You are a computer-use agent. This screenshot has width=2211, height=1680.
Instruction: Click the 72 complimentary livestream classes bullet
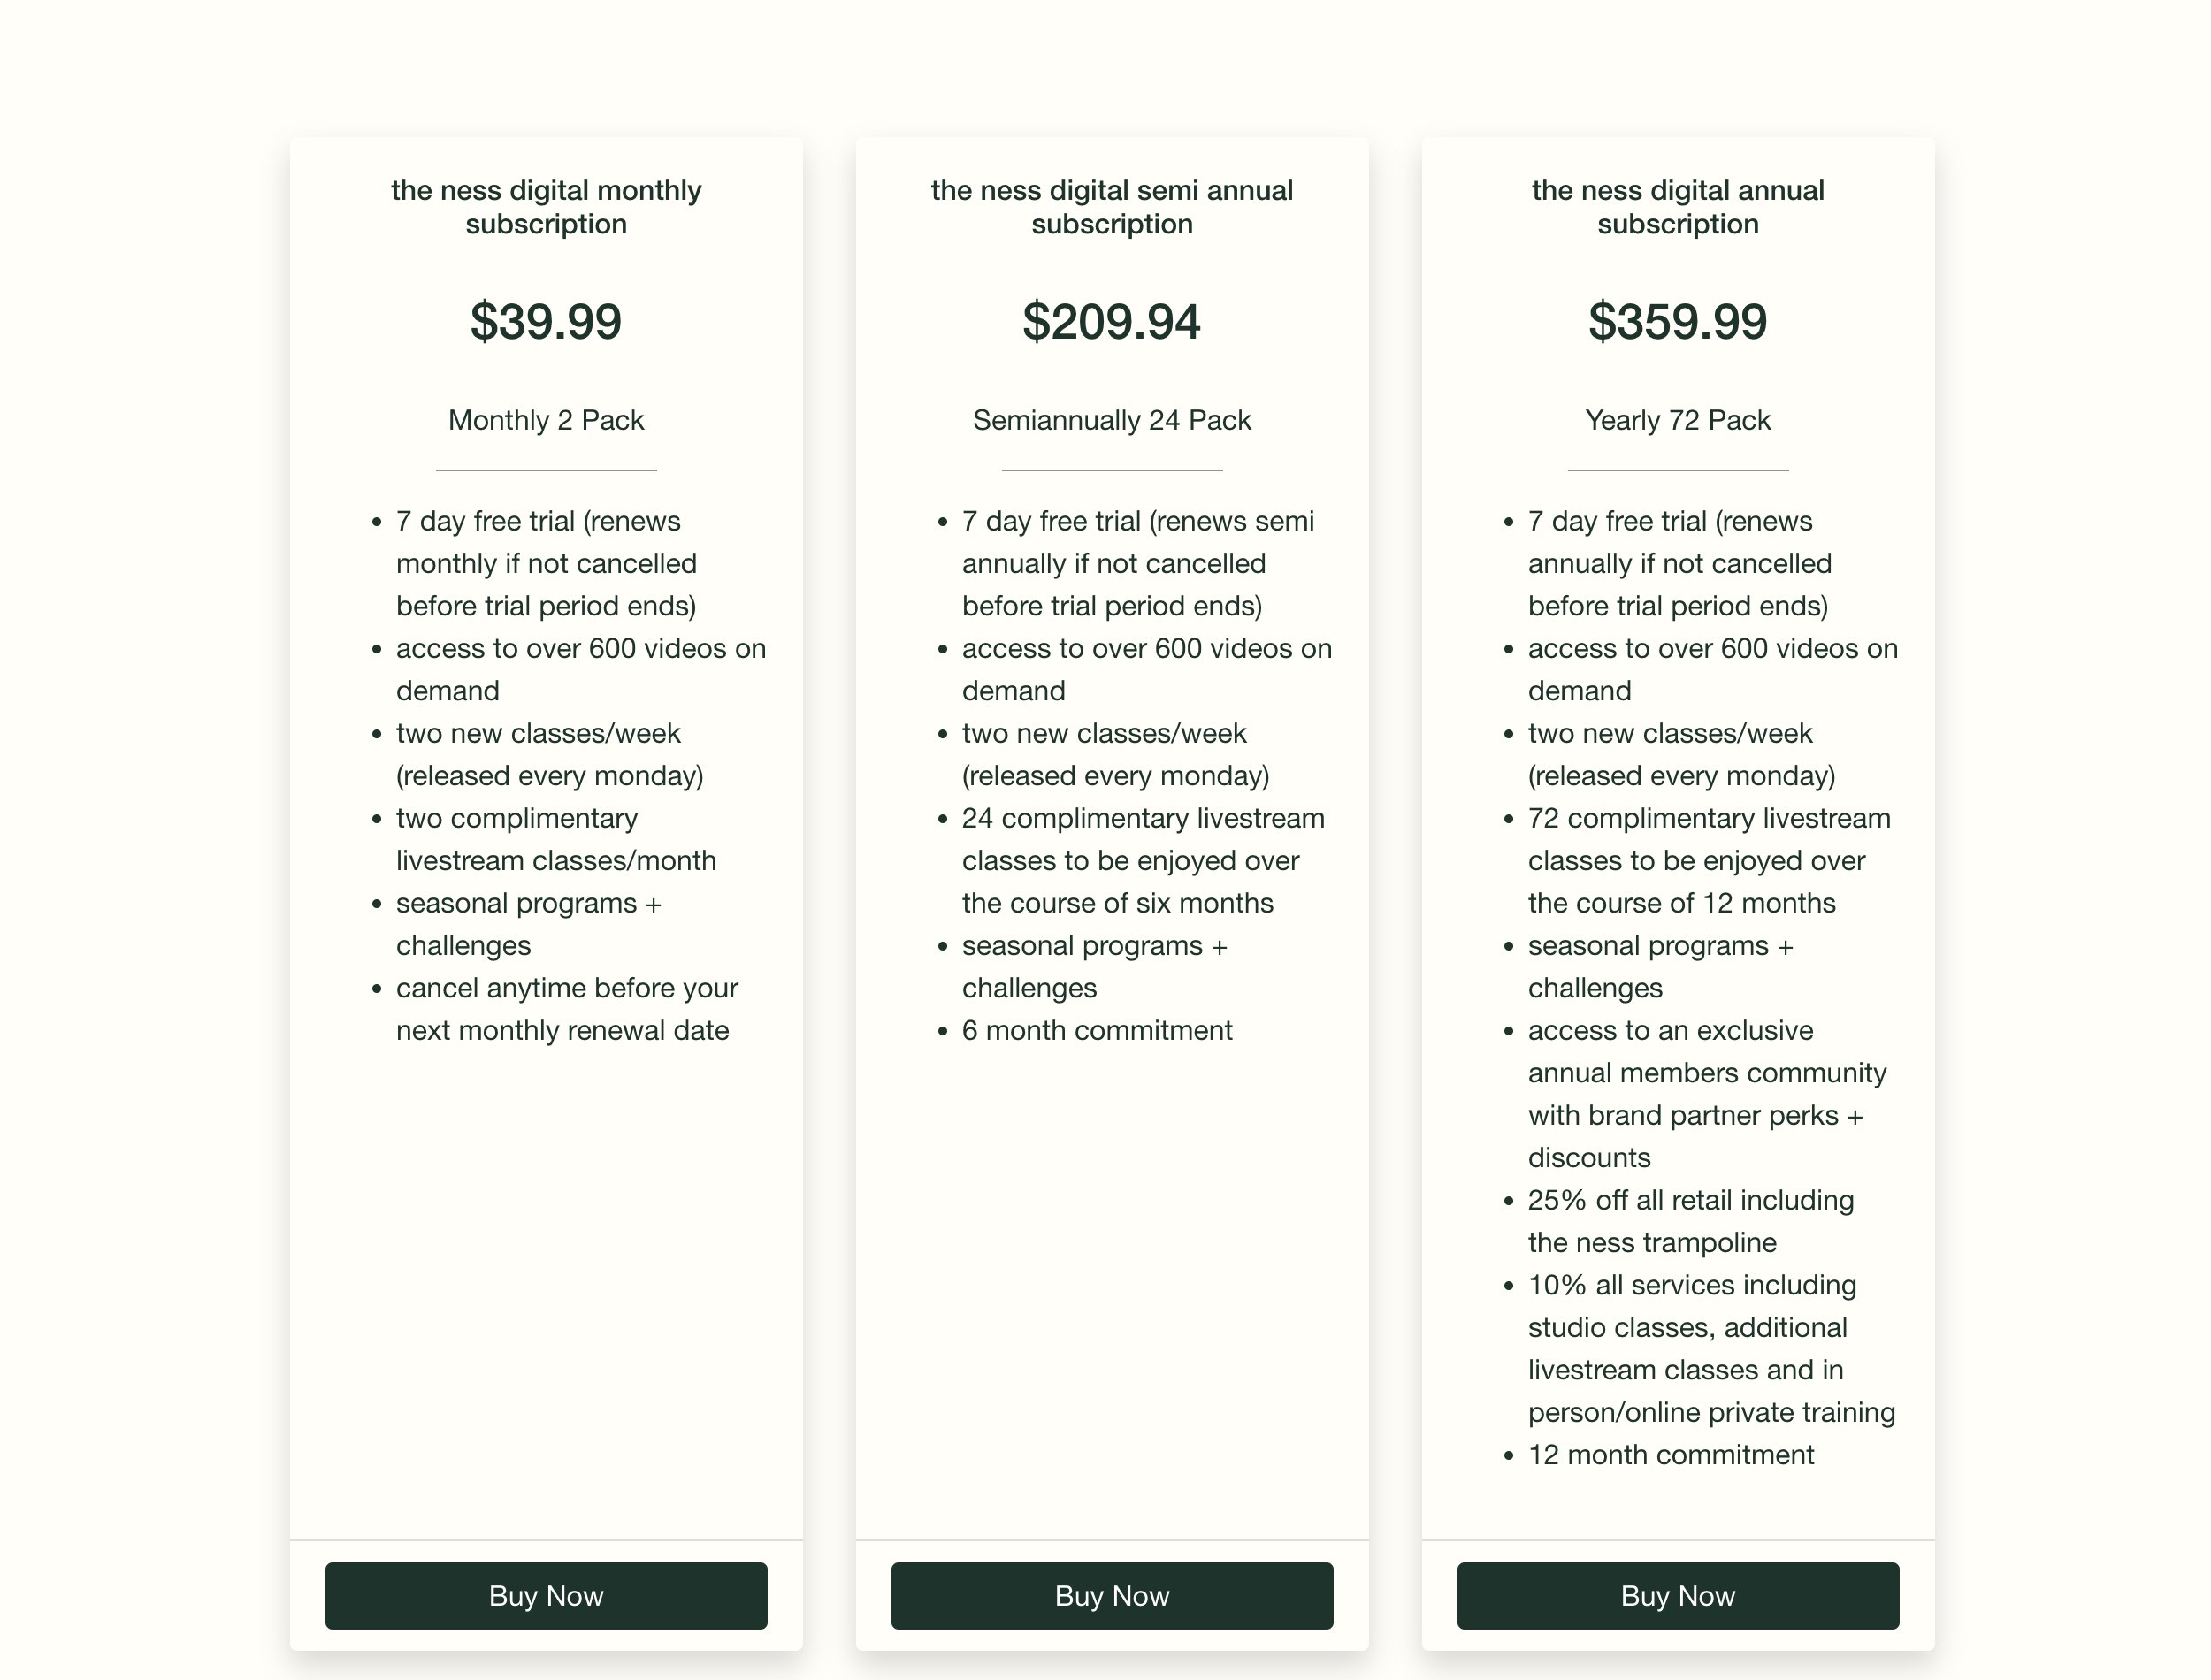click(1709, 861)
